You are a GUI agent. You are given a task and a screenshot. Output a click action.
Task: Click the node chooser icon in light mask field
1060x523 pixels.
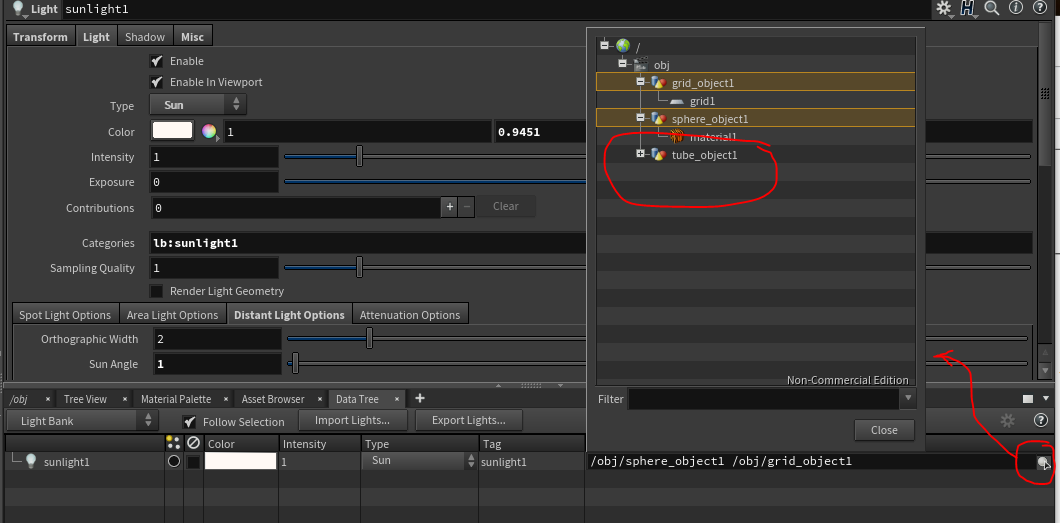(1043, 462)
